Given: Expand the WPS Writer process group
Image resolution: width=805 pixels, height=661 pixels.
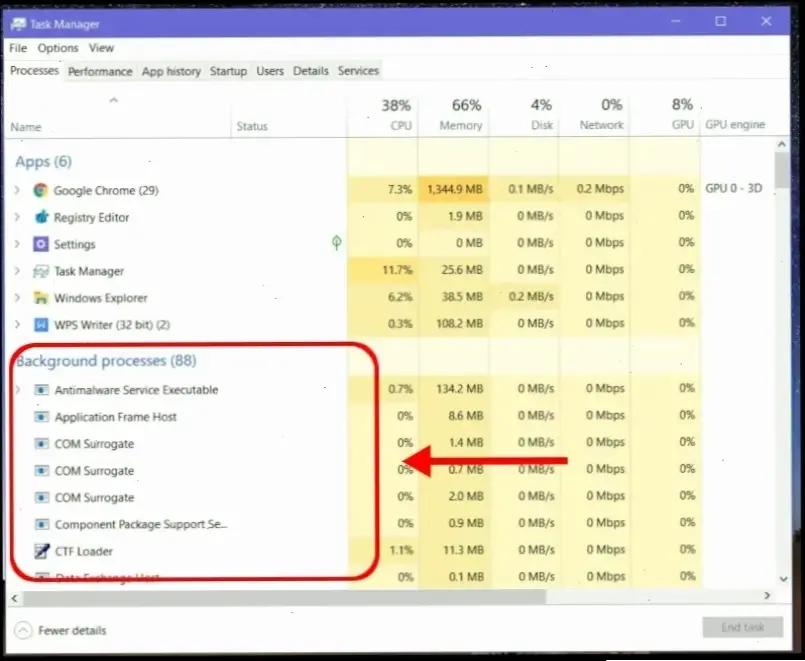Looking at the screenshot, I should pyautogui.click(x=17, y=325).
